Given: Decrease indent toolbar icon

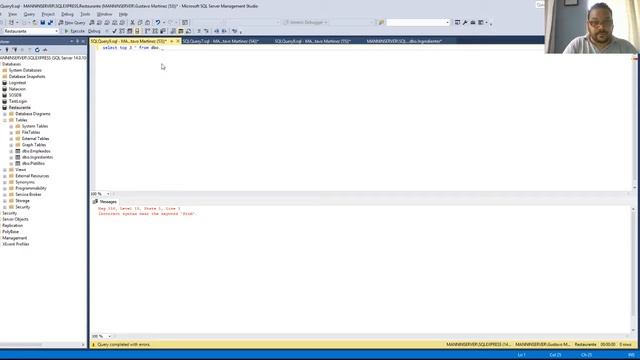Looking at the screenshot, I should (x=216, y=31).
